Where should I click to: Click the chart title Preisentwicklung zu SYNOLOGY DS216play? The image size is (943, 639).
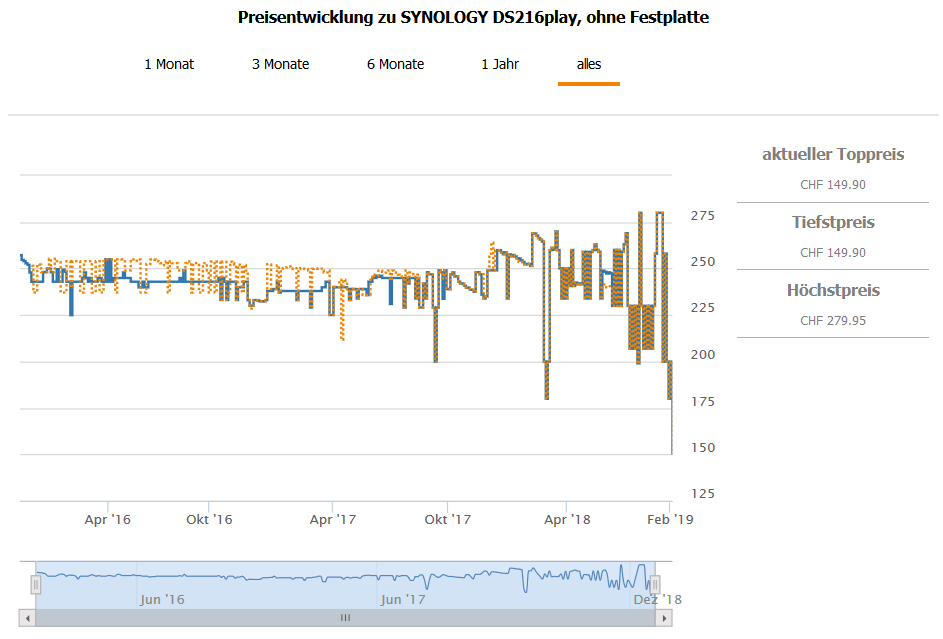tap(473, 17)
